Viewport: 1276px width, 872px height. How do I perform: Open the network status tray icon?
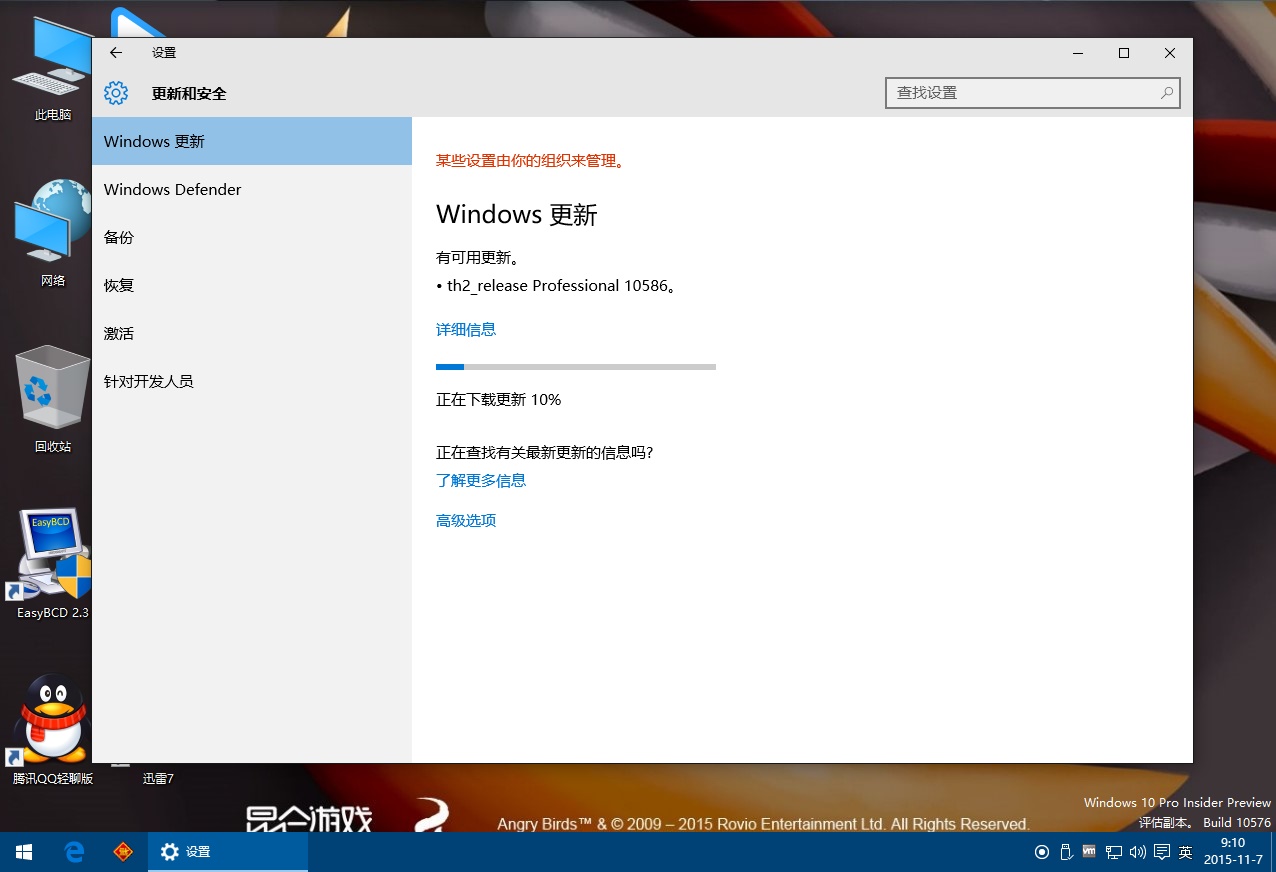click(1113, 852)
